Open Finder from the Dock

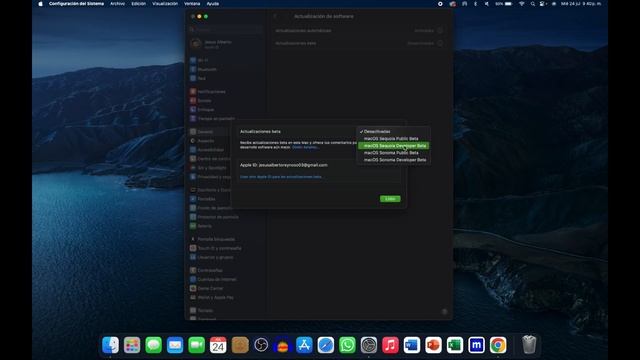point(110,345)
